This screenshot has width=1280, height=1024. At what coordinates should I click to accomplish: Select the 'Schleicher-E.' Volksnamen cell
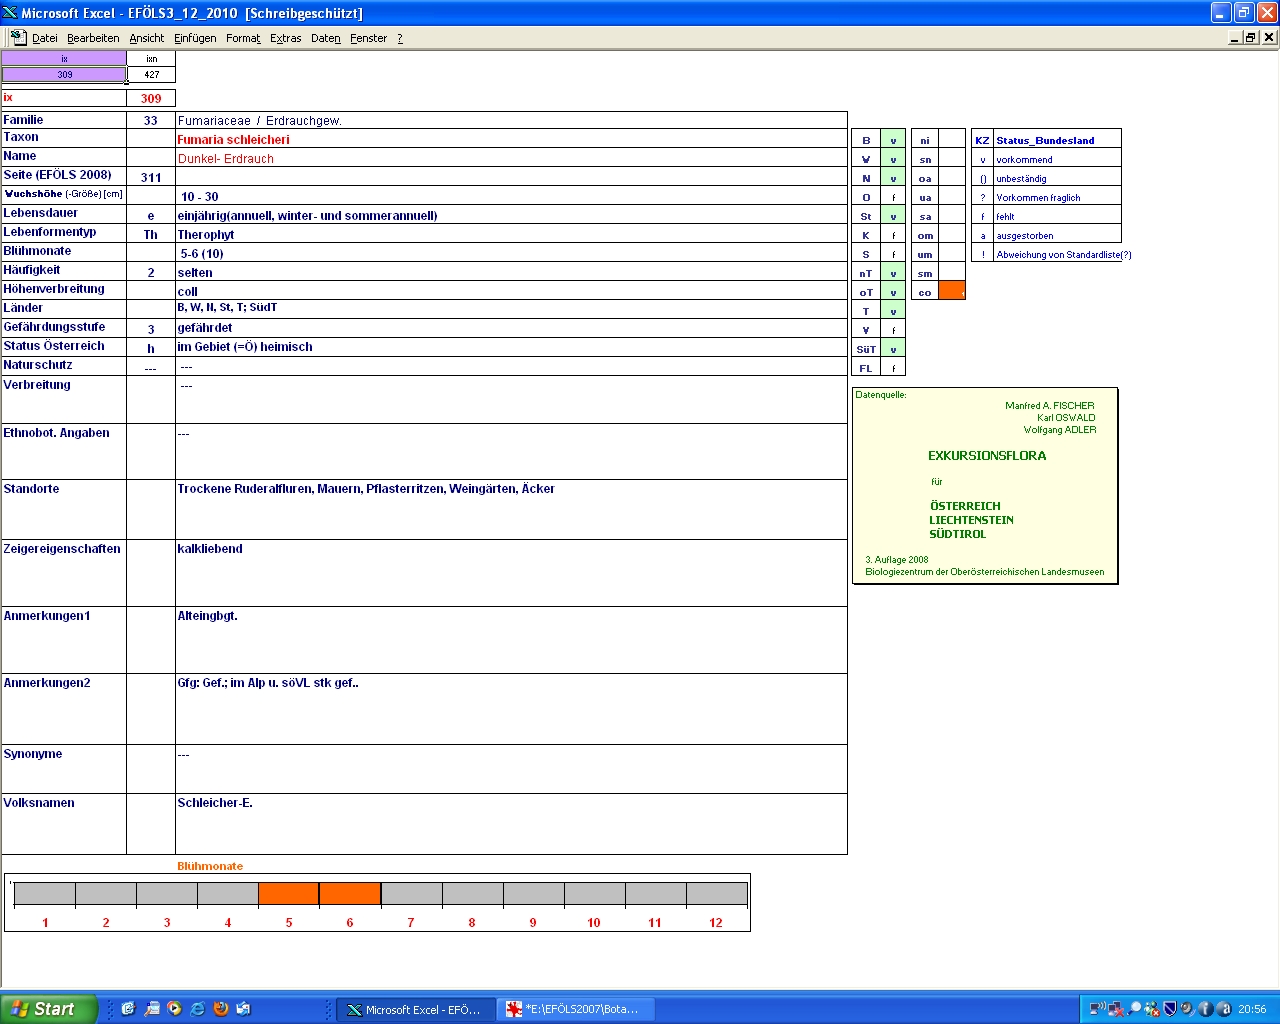(x=511, y=824)
